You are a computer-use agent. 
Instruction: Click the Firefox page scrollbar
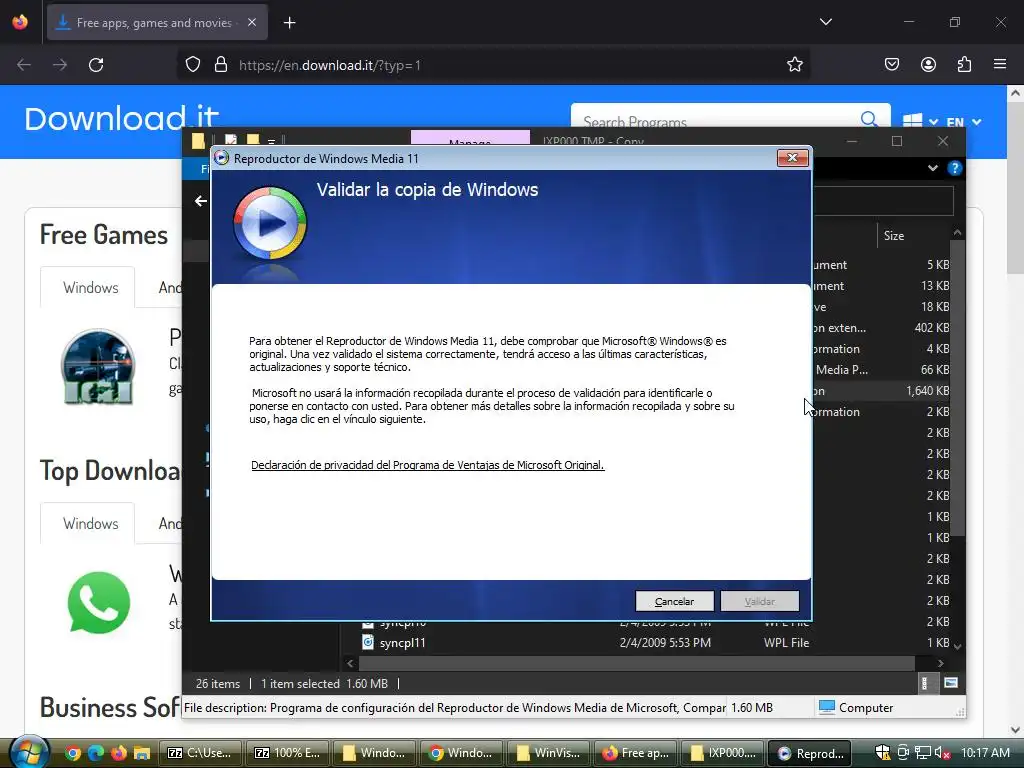[x=1015, y=189]
